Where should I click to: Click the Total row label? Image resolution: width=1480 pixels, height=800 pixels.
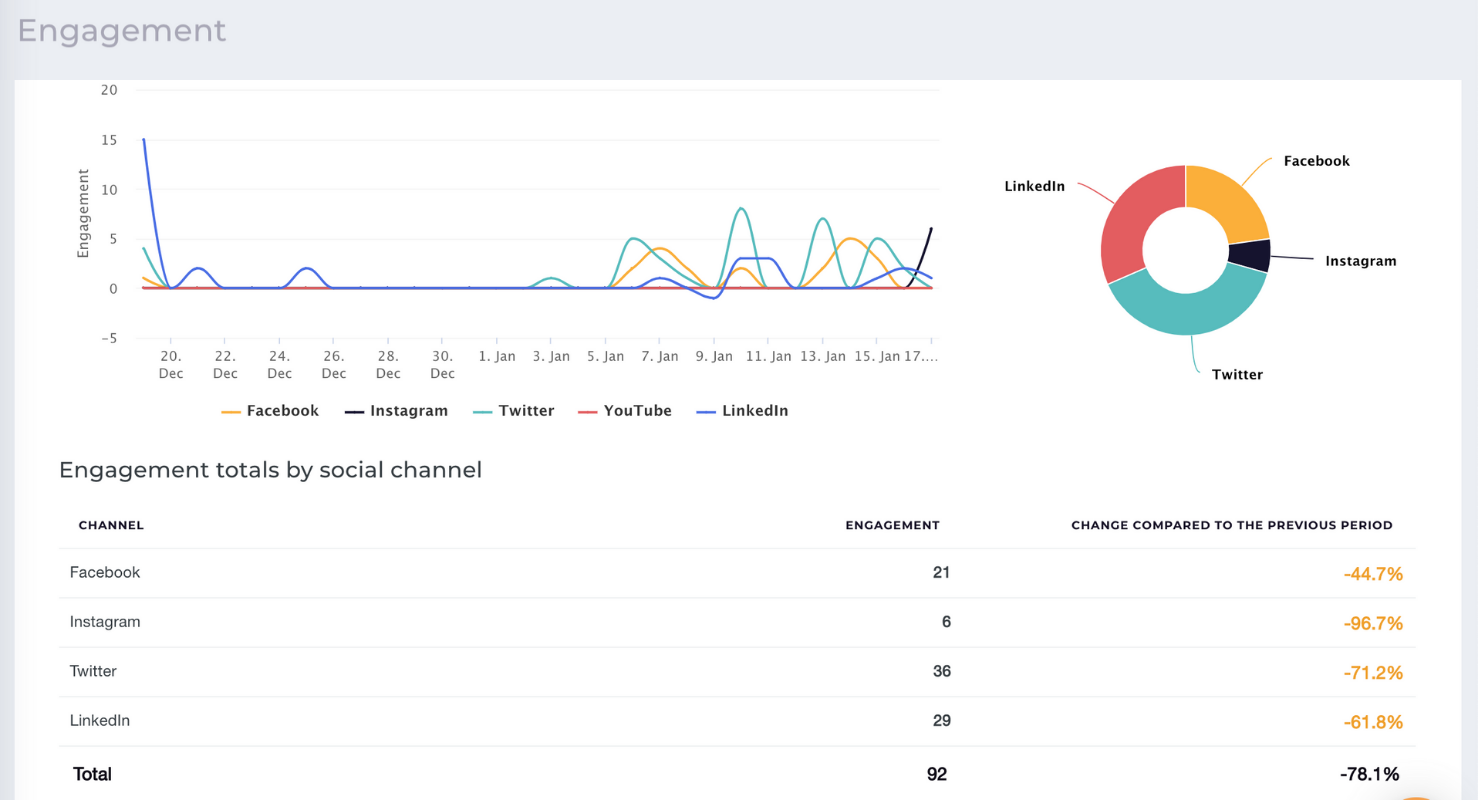click(x=92, y=774)
